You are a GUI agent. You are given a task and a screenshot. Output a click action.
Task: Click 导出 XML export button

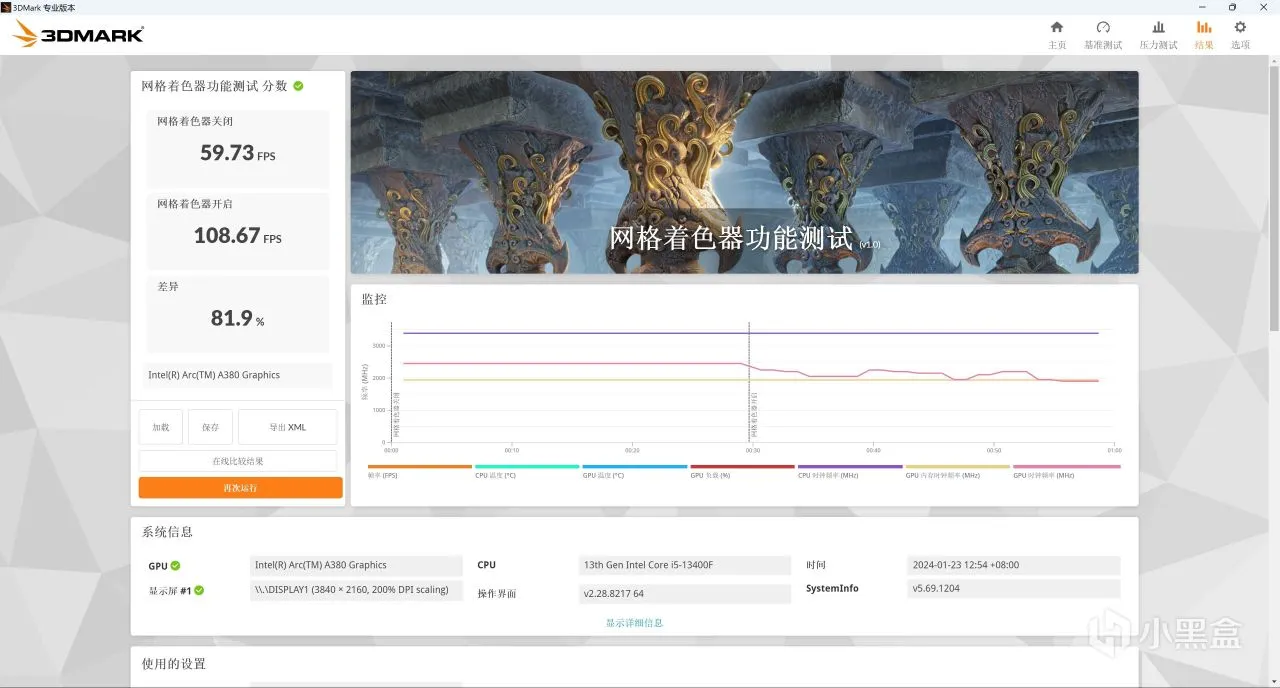[x=288, y=427]
